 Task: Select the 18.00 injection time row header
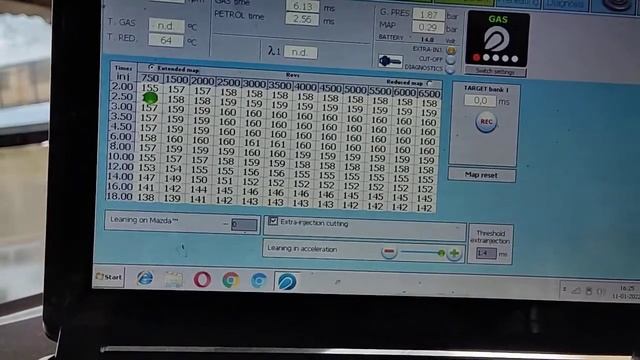(119, 196)
